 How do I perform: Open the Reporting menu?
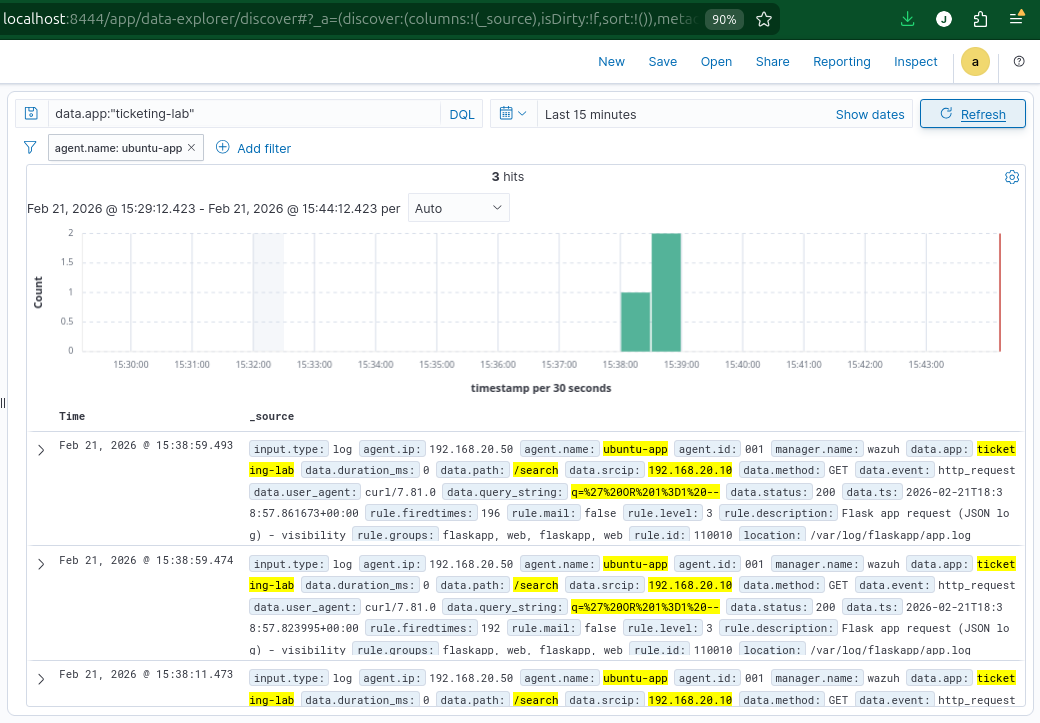coord(842,62)
